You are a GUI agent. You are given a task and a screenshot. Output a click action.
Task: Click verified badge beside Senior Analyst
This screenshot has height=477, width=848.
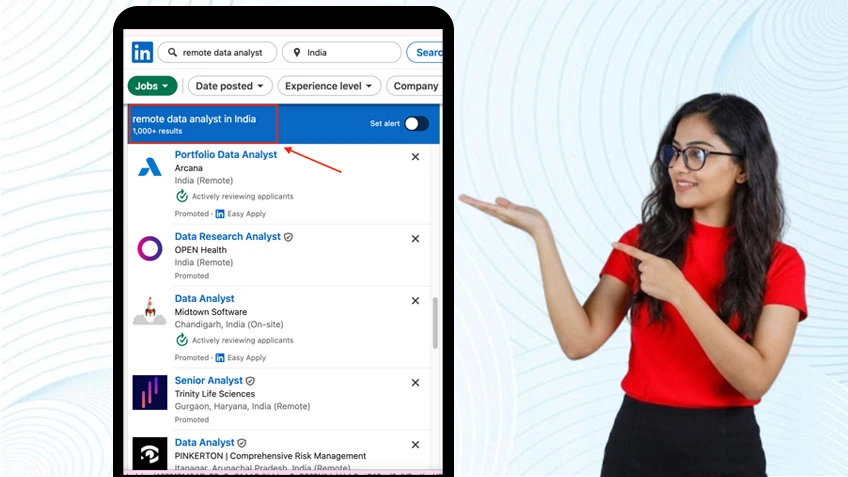[250, 381]
